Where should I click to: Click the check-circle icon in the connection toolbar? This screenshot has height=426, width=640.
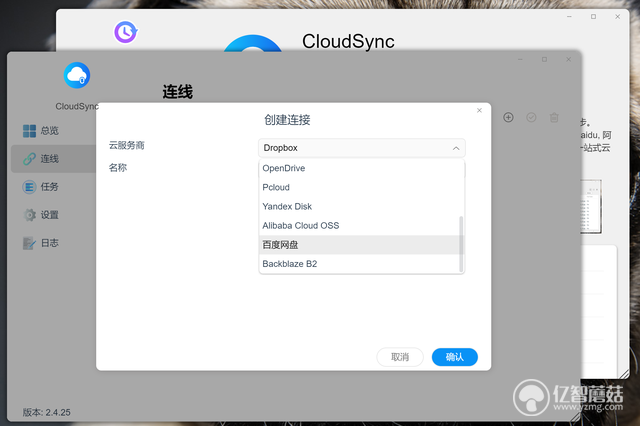(x=531, y=118)
